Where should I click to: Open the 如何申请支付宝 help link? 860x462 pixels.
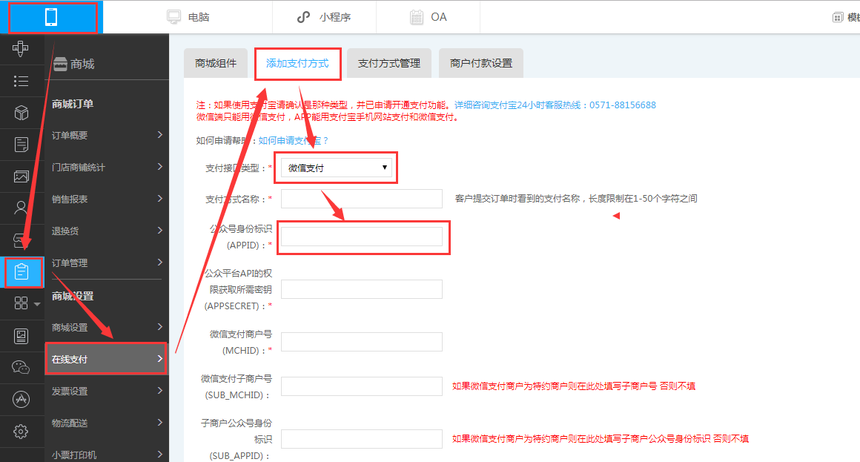(293, 140)
